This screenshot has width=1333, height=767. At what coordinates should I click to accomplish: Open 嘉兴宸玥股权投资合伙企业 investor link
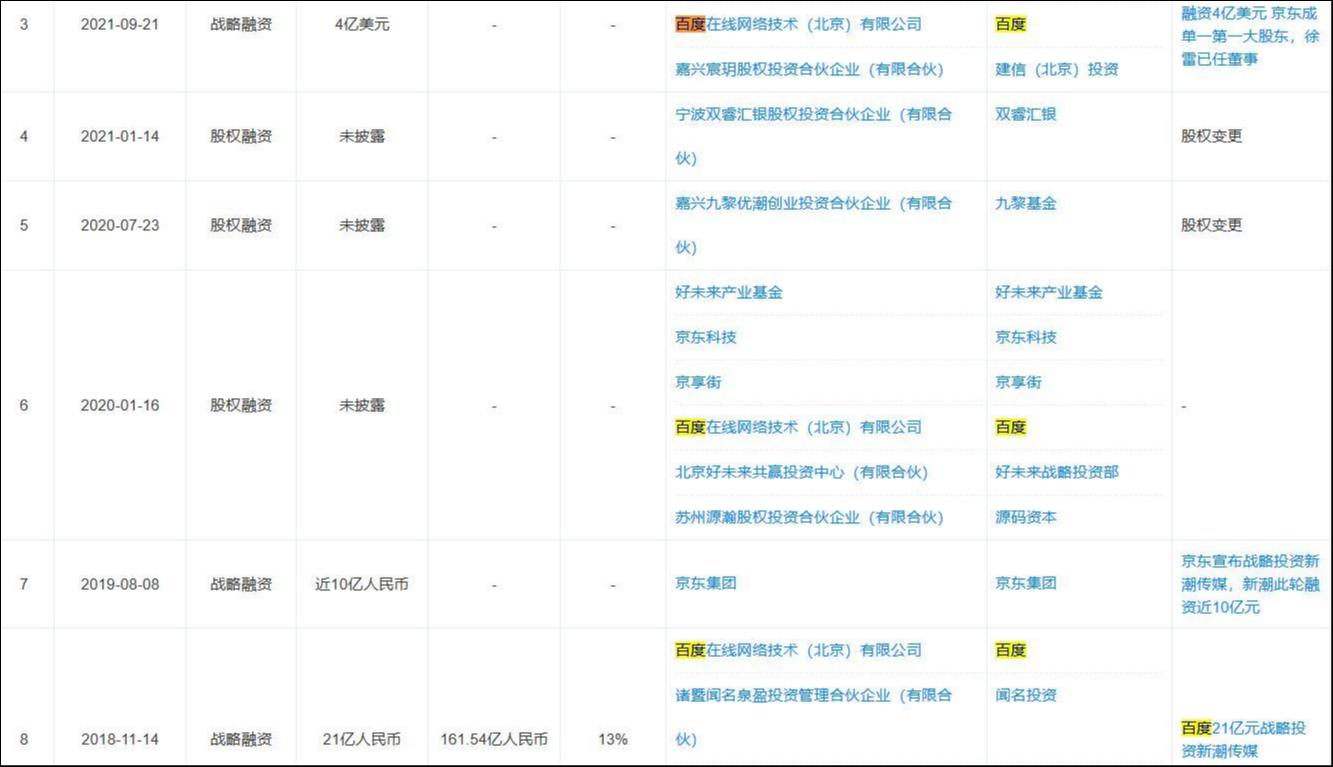coord(809,69)
